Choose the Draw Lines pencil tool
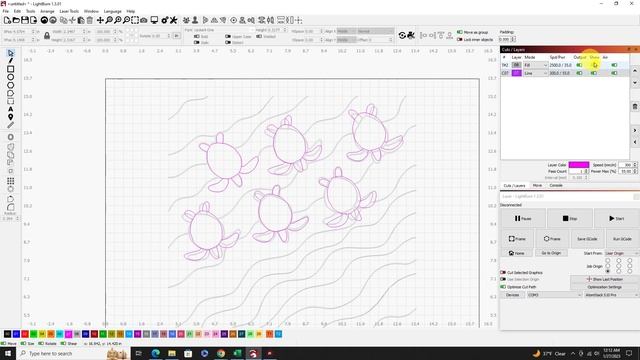The height and width of the screenshot is (360, 640). pos(11,61)
